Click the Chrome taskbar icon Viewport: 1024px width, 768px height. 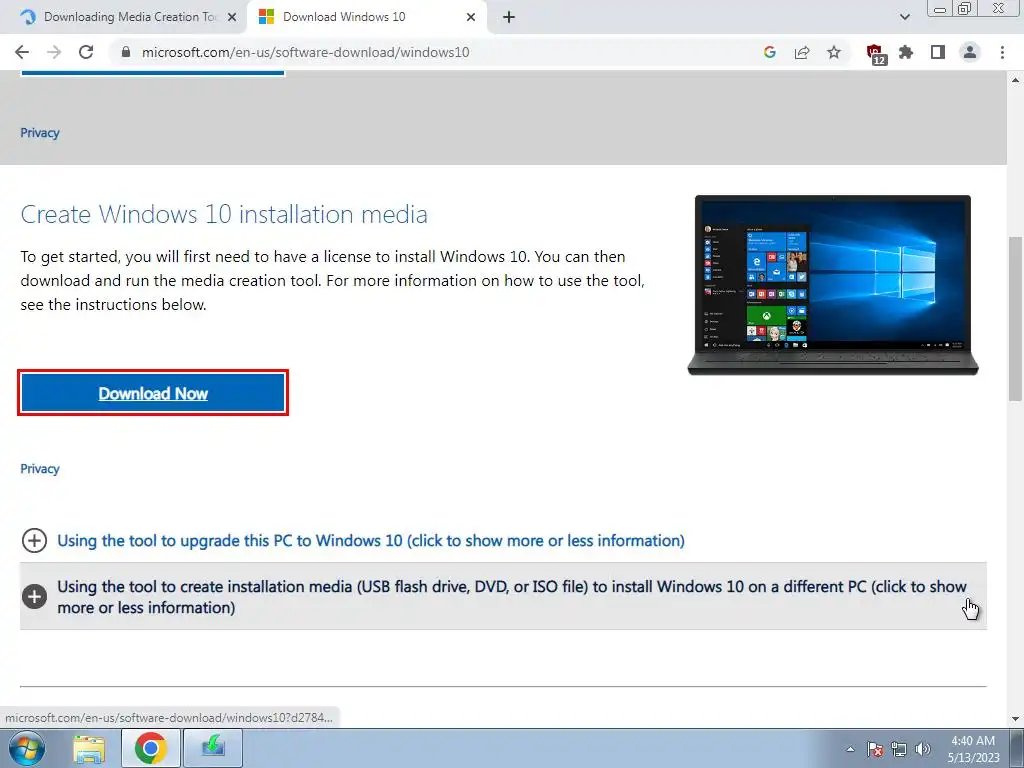[x=151, y=748]
